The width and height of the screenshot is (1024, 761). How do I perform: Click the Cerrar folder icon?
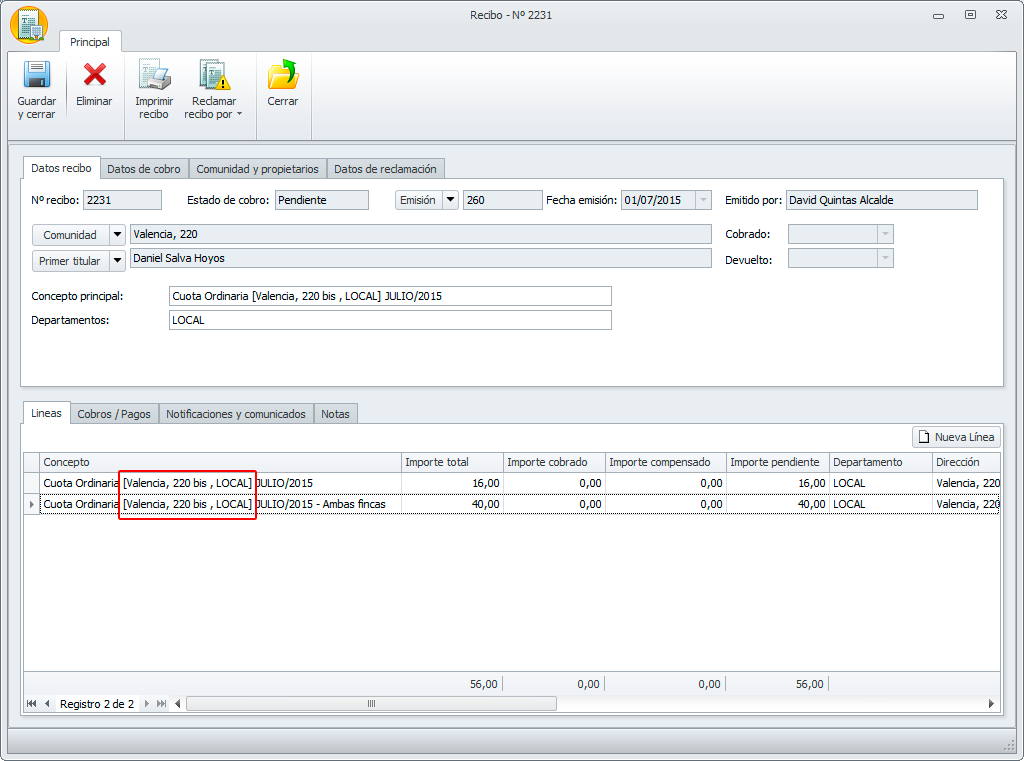[x=282, y=77]
